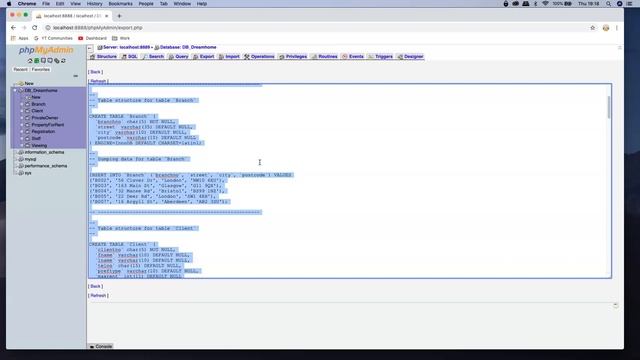Switch to the SQL tab

click(130, 57)
